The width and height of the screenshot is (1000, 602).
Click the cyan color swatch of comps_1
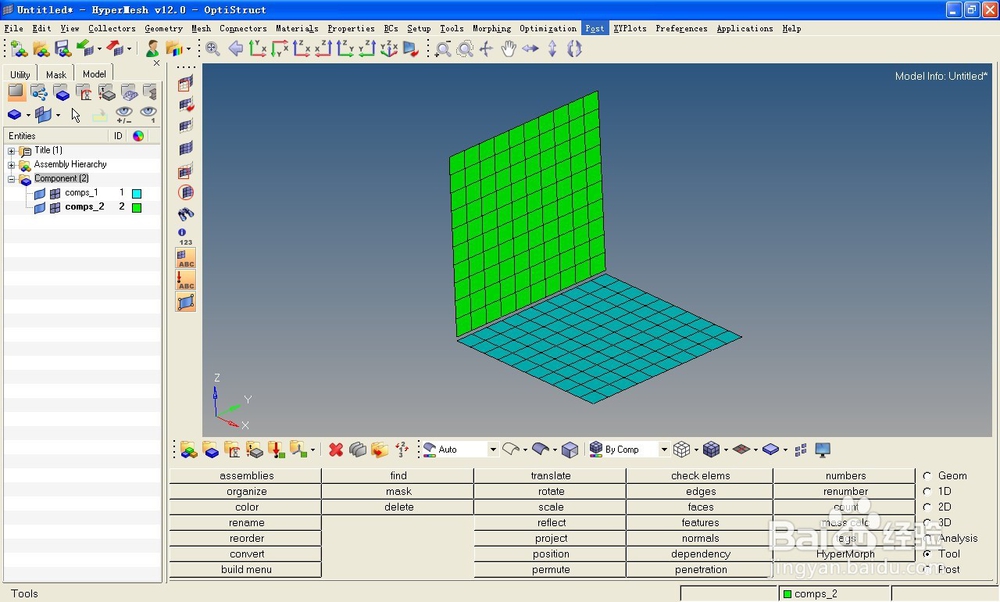click(136, 193)
